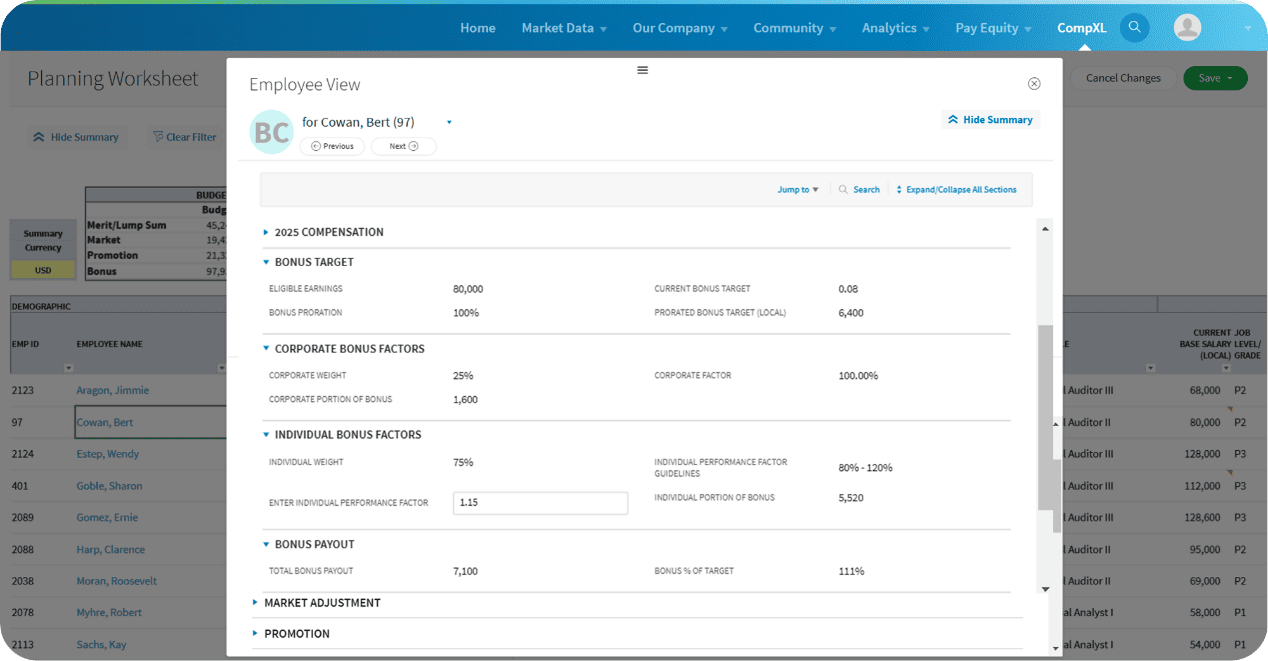The image size is (1268, 661).
Task: Open the user profile avatar icon
Action: [x=1187, y=28]
